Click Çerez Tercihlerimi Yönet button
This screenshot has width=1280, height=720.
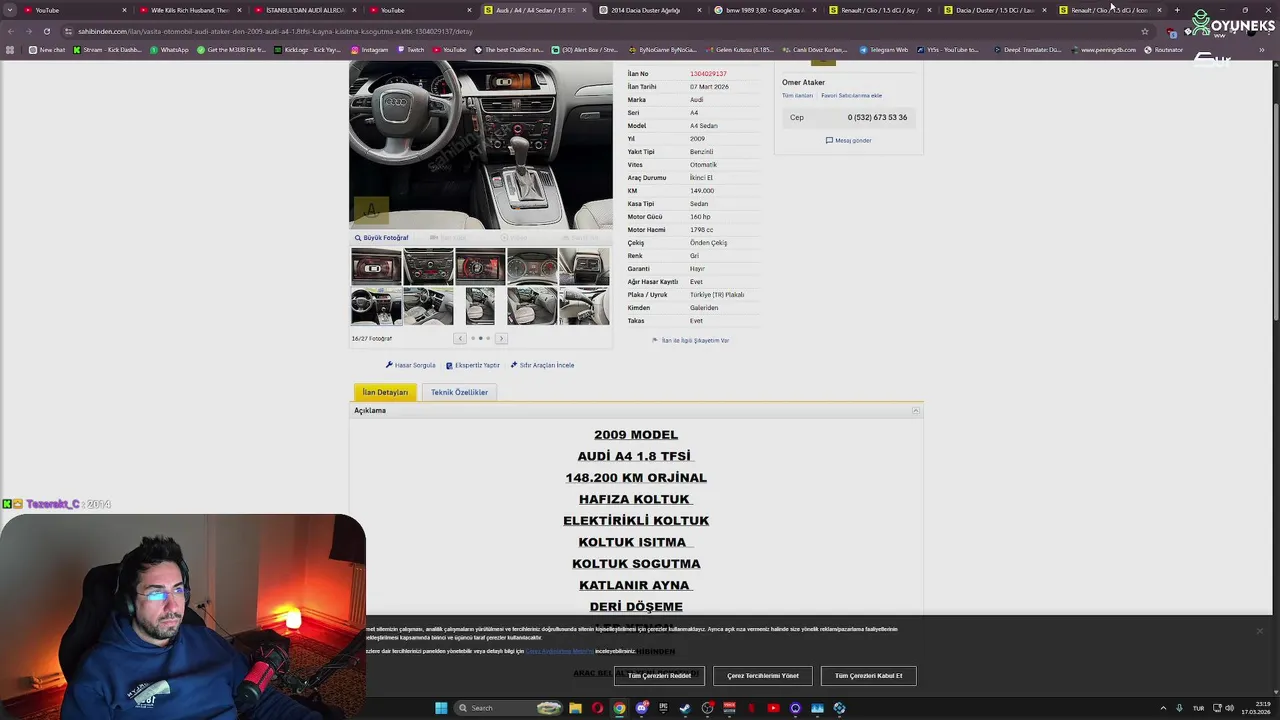pos(763,676)
